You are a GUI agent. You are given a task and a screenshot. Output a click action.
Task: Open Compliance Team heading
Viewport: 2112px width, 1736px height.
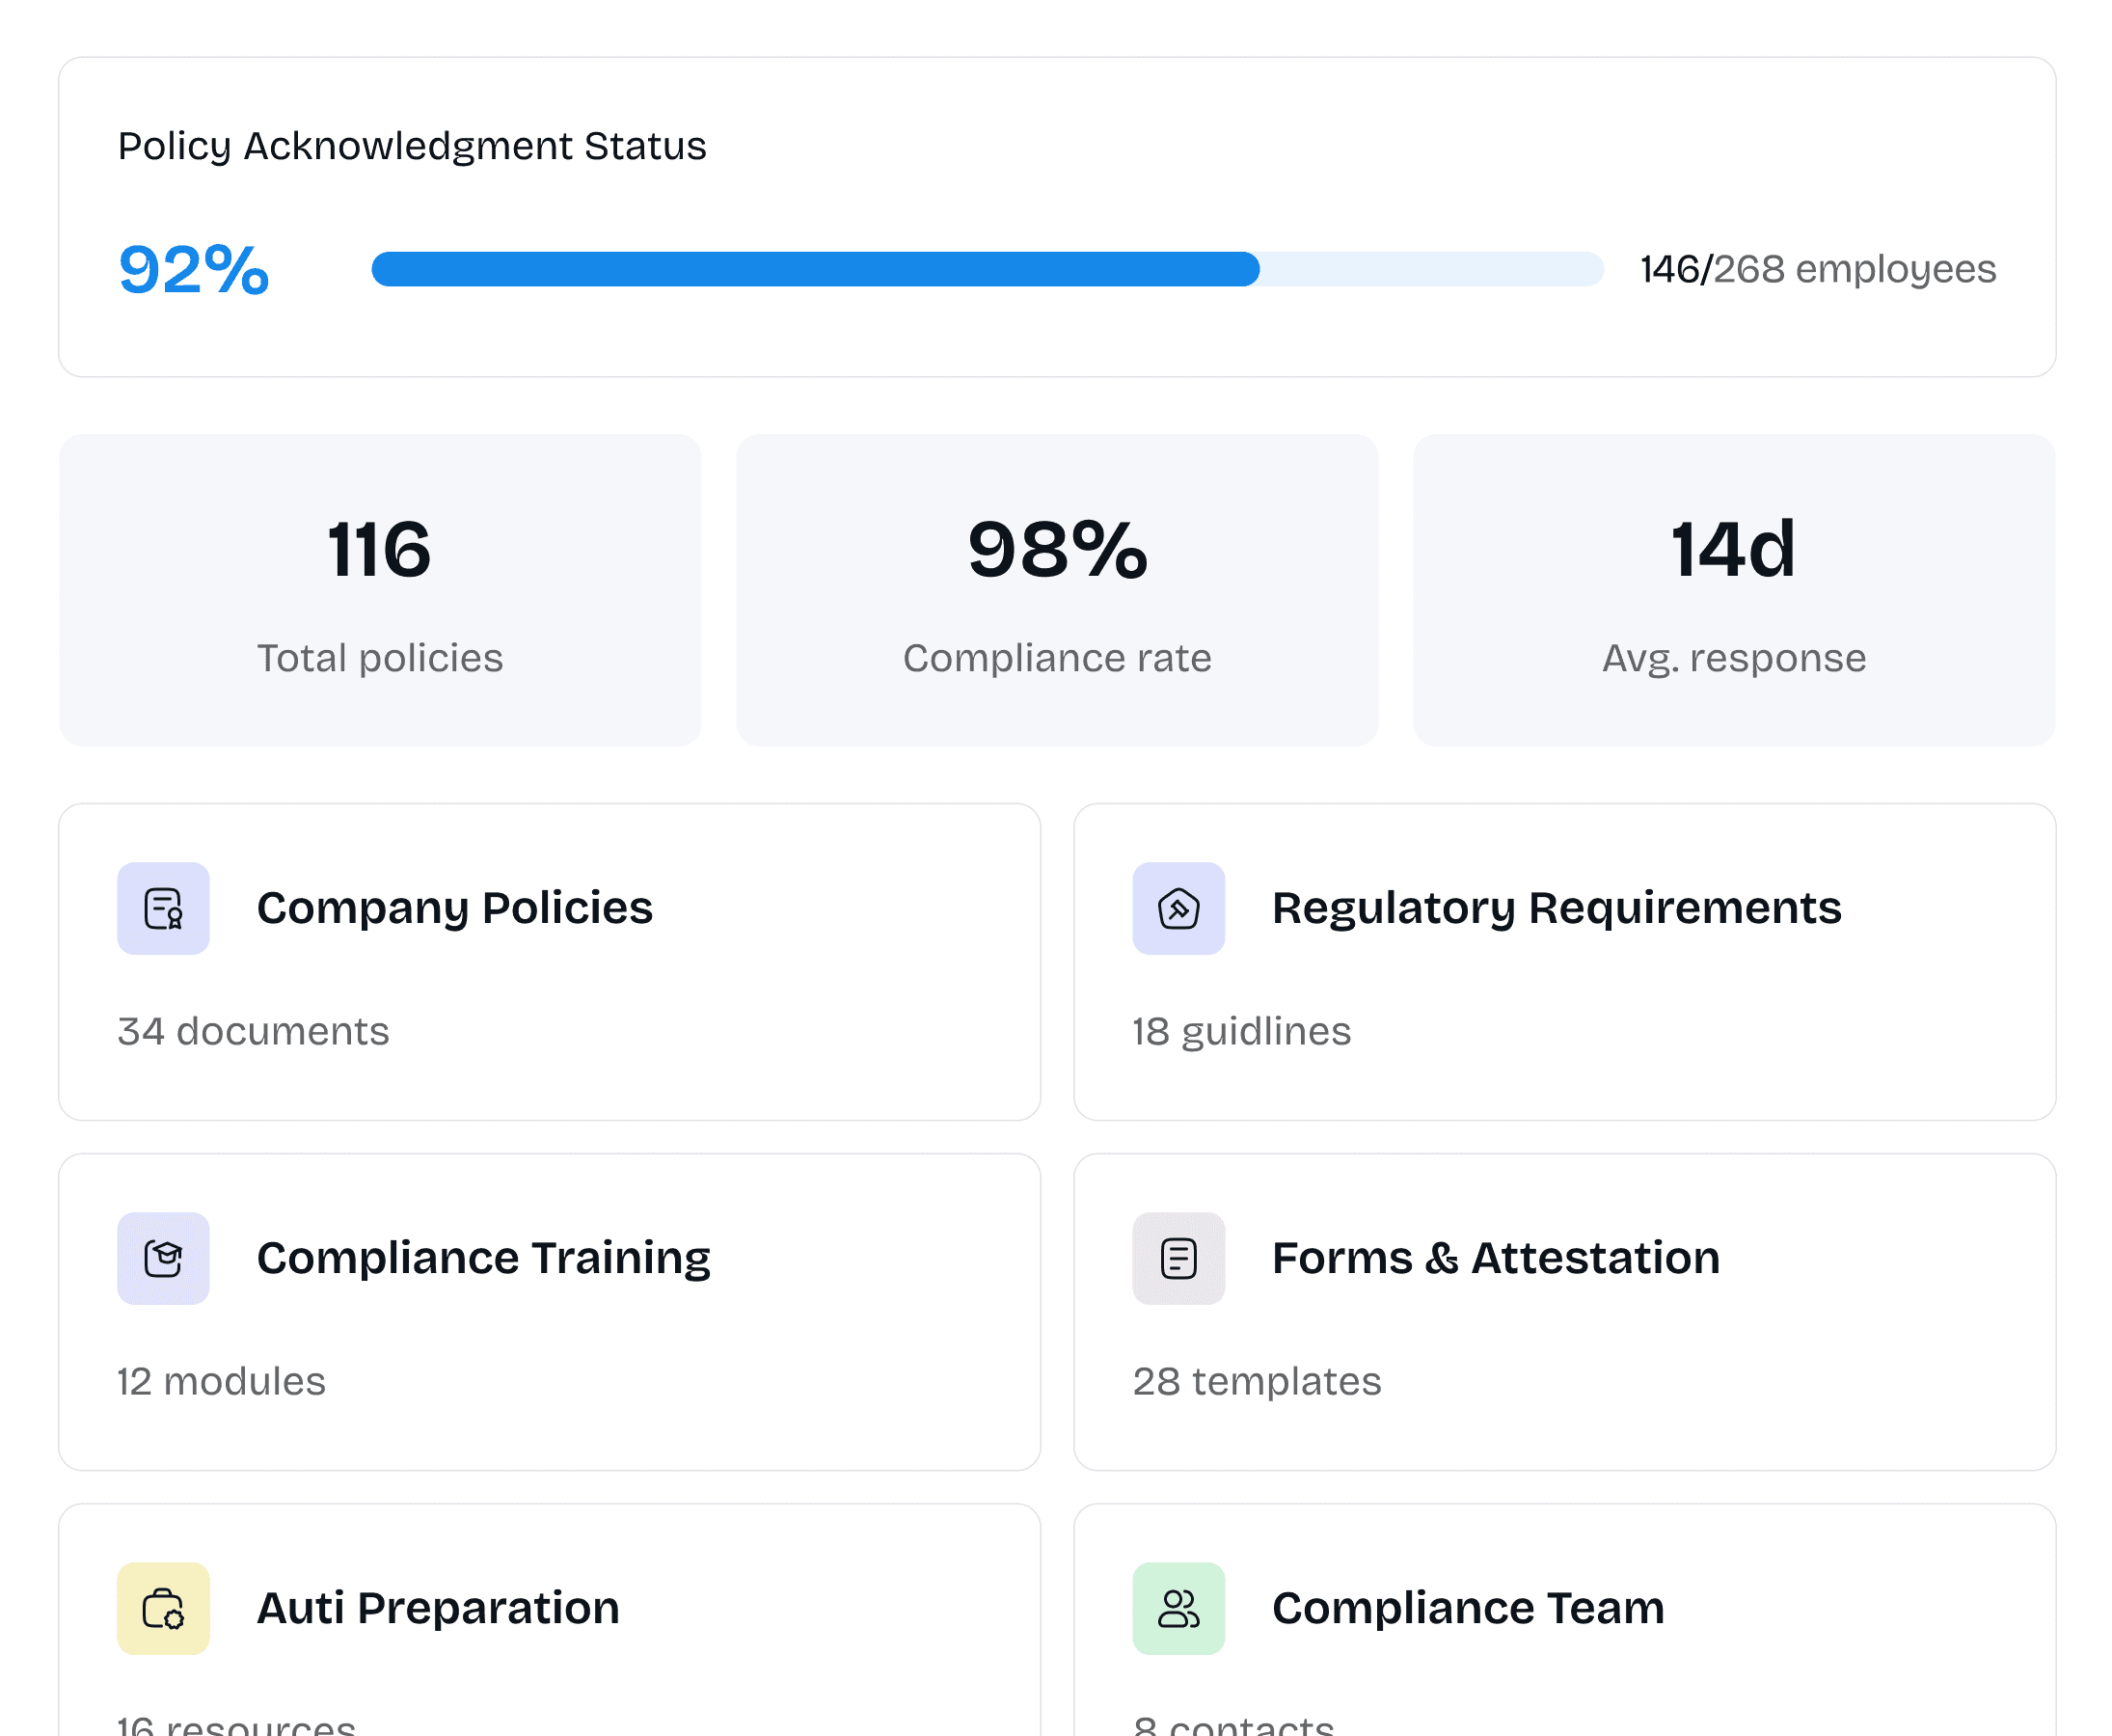point(1467,1608)
